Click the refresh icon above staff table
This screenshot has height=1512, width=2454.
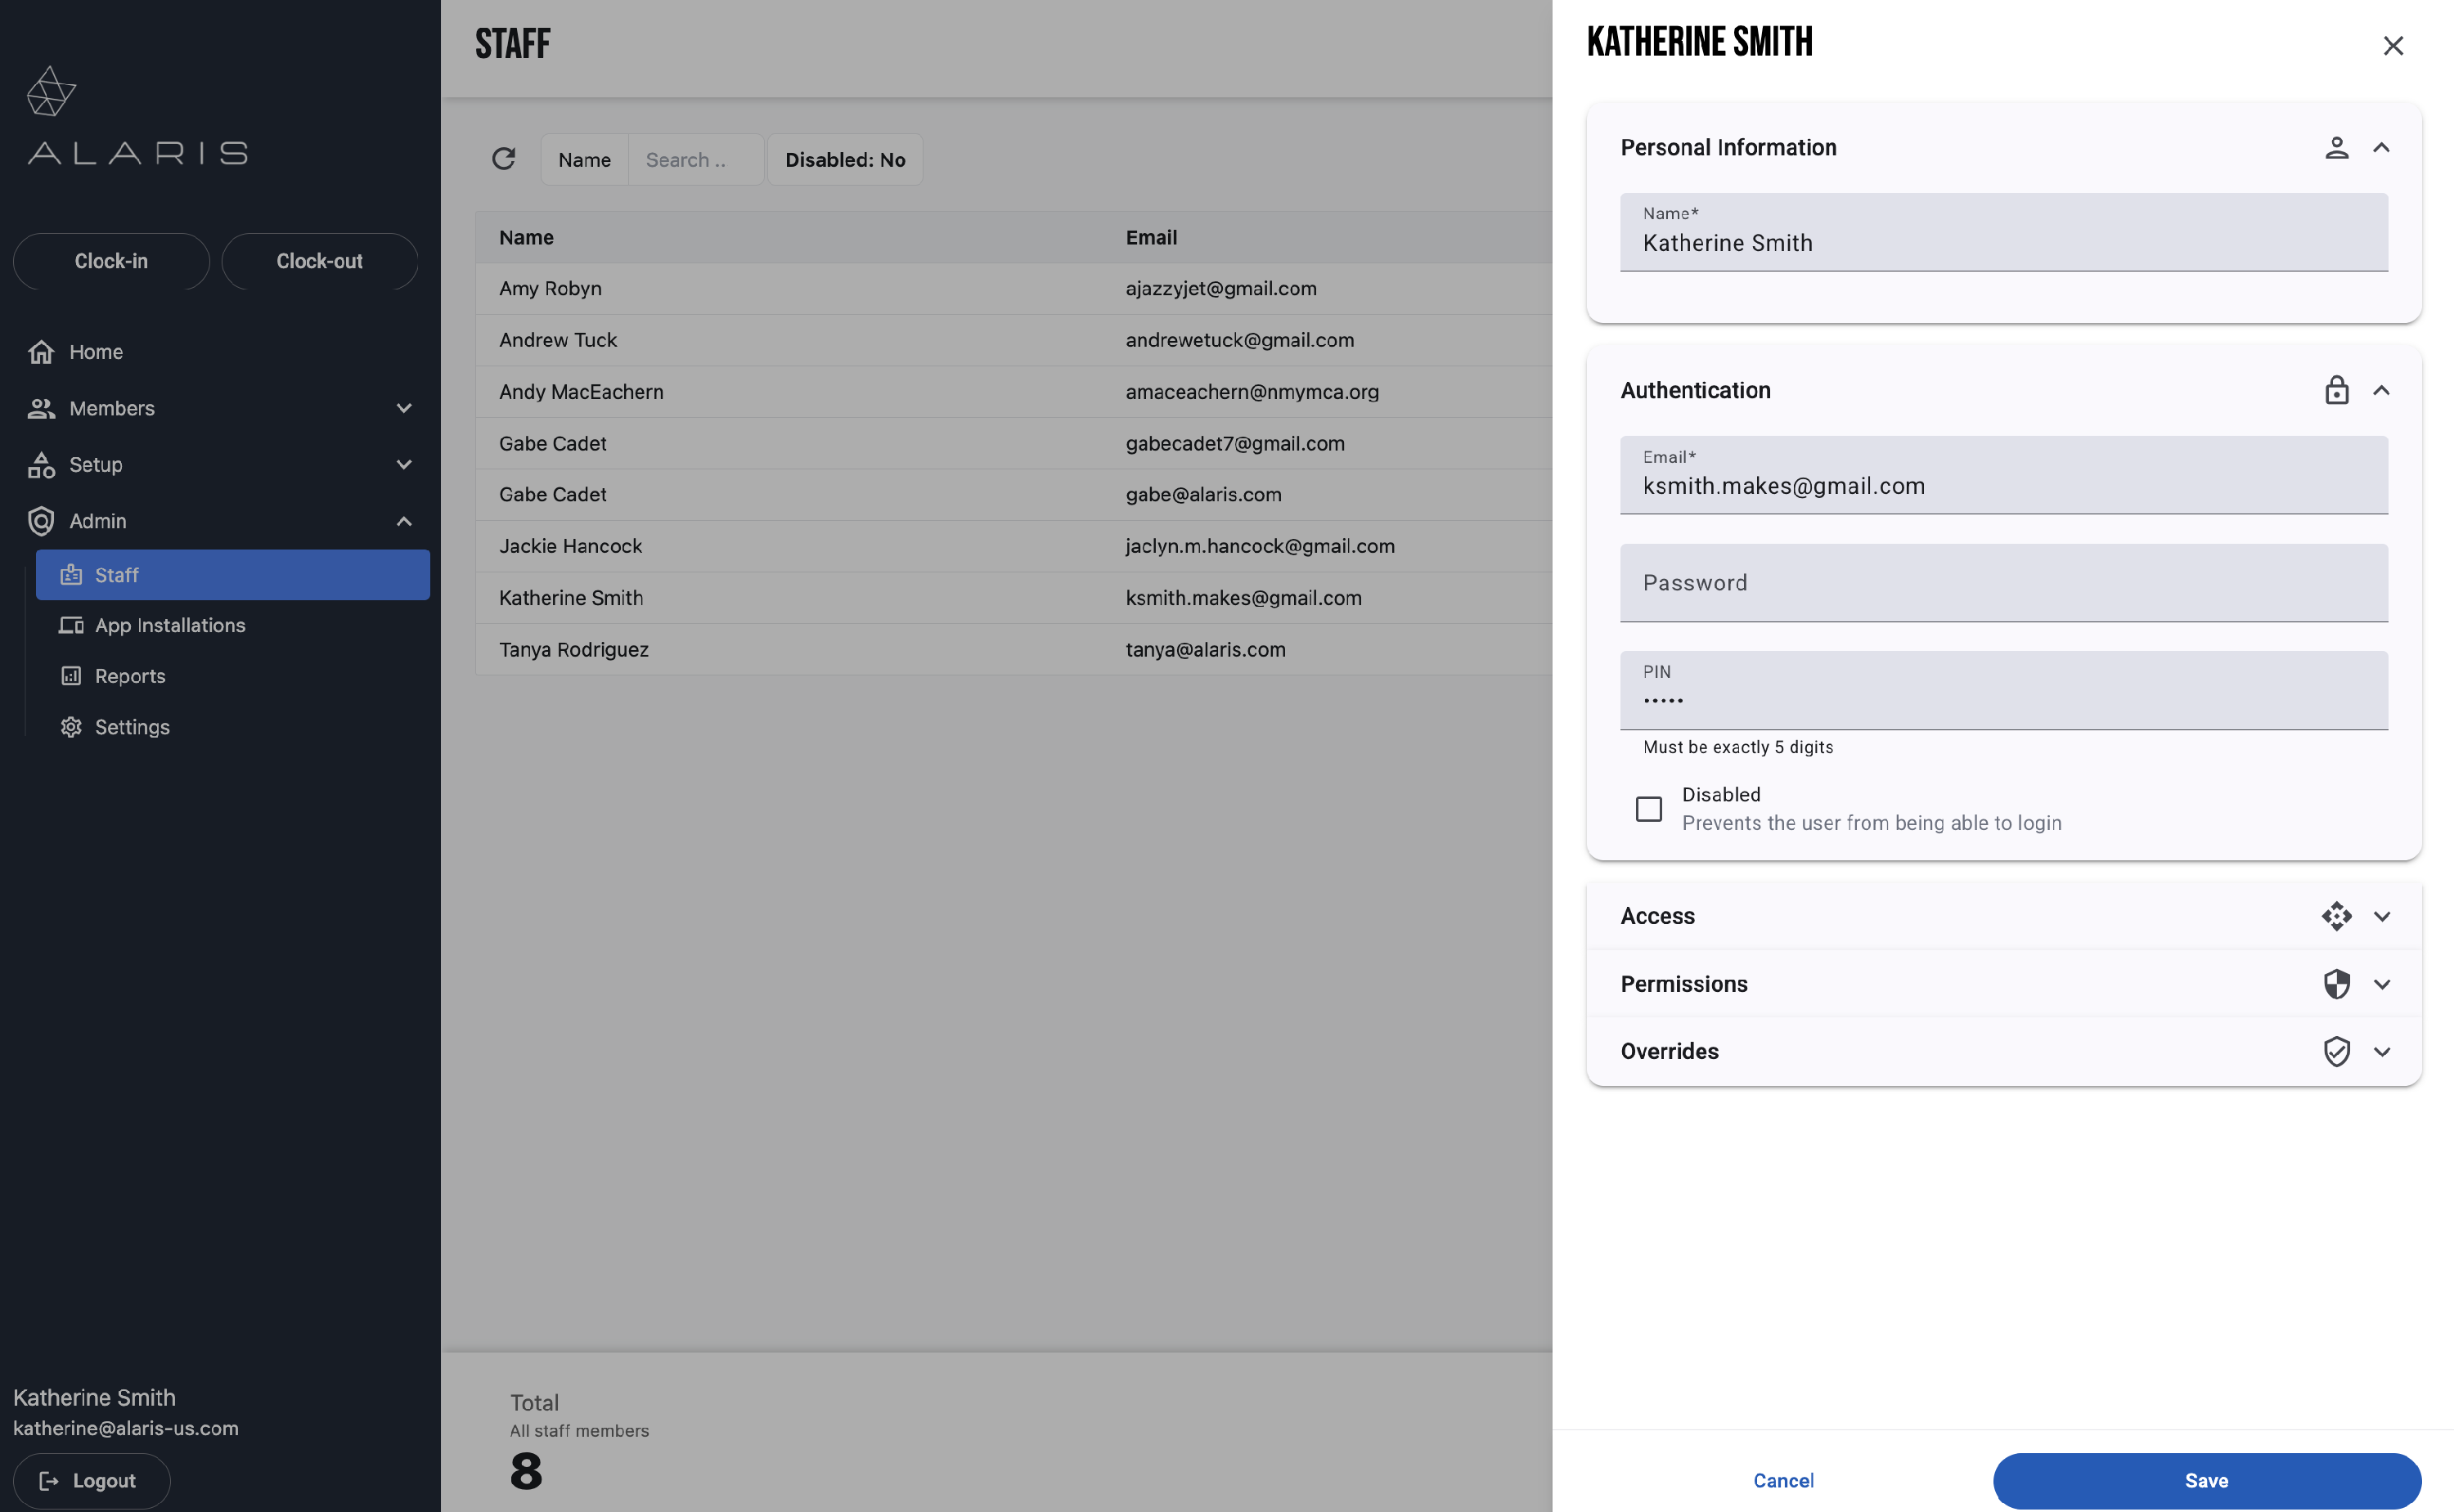503,159
